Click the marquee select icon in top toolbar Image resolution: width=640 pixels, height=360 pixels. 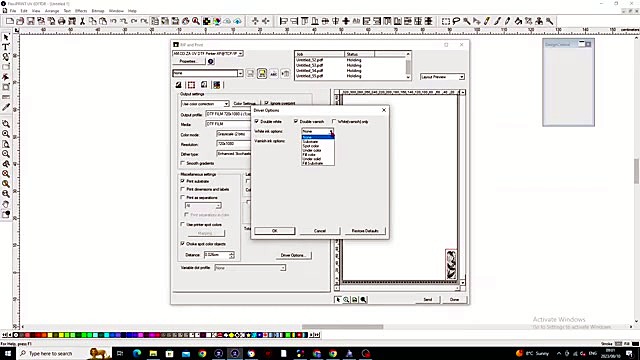(446, 21)
